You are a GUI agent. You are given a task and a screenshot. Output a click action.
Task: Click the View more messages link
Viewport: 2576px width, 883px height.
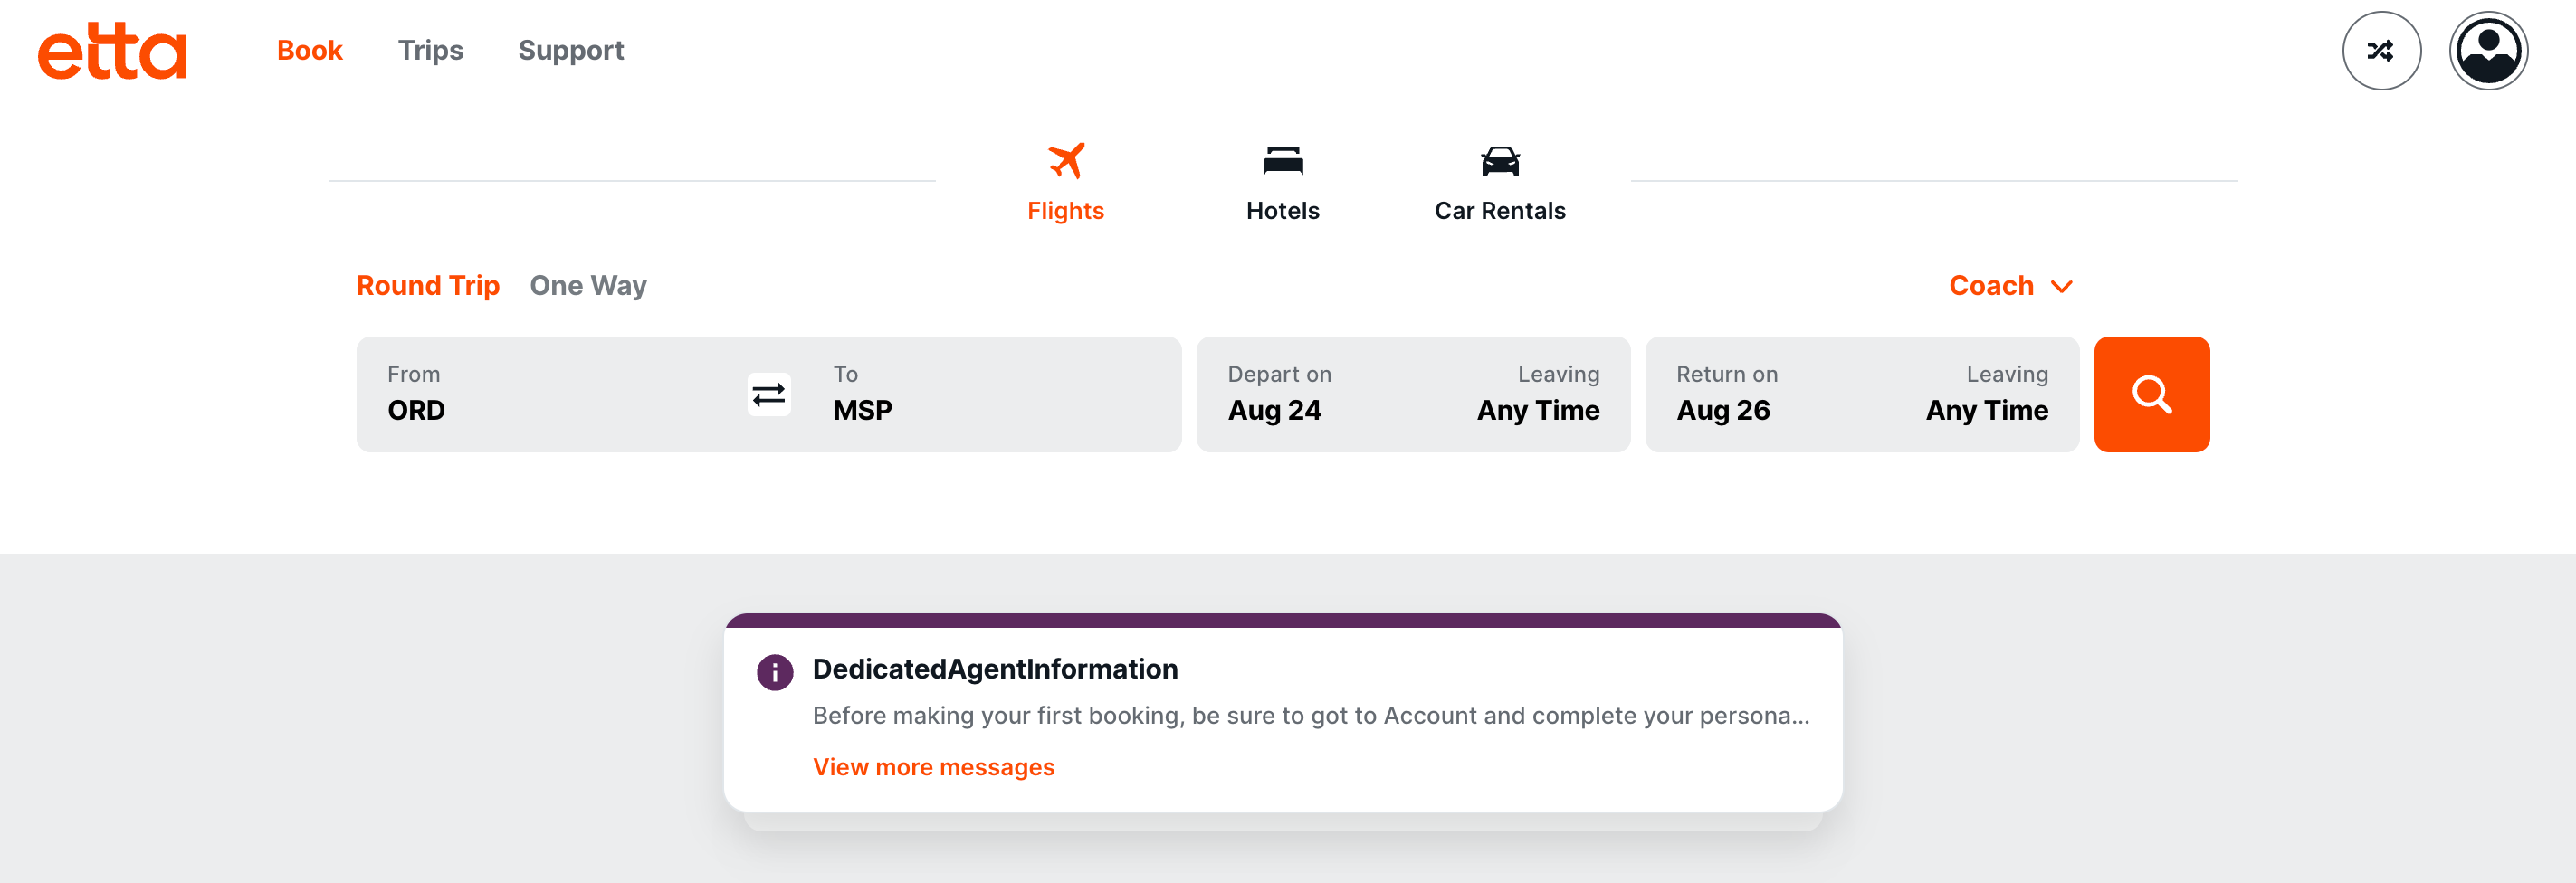pos(933,767)
